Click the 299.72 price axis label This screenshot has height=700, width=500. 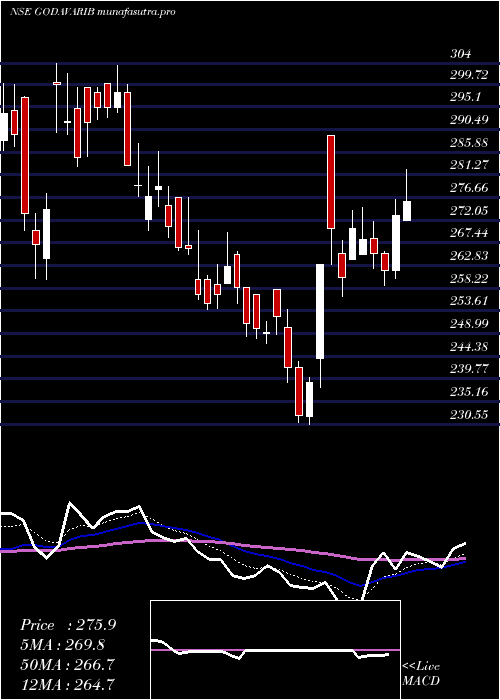[x=469, y=75]
